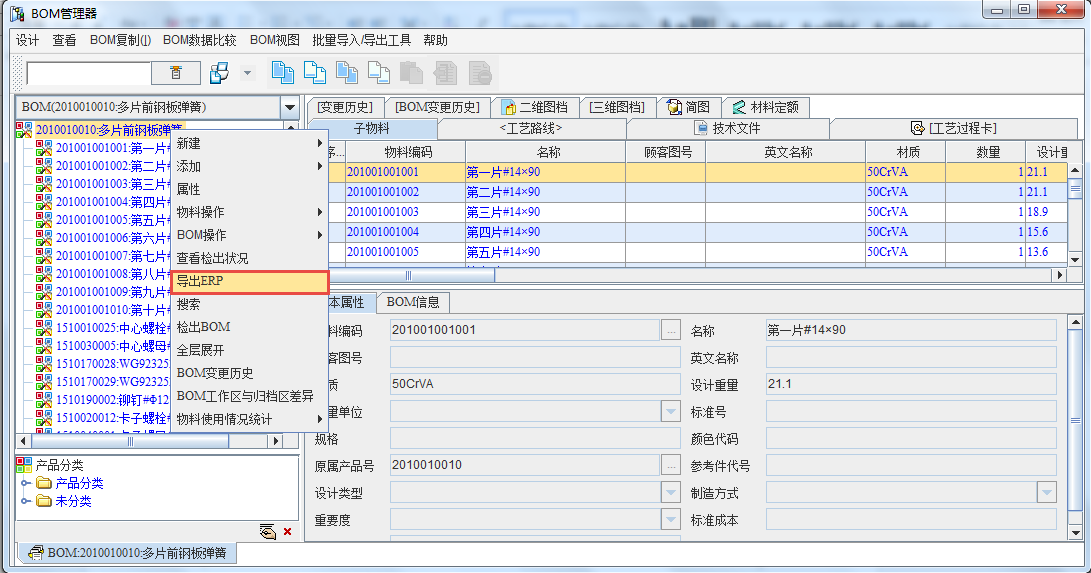The image size is (1091, 573).
Task: Choose 搜索 from the context menu
Action: 249,304
